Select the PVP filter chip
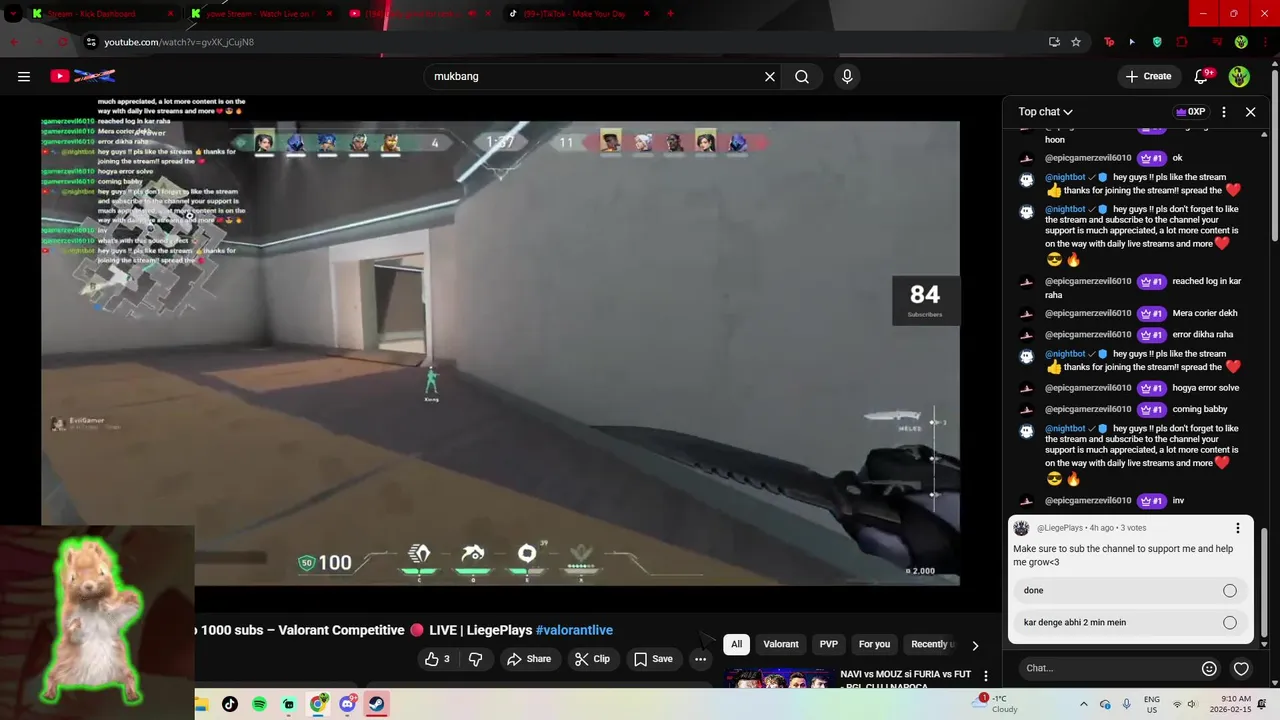 pyautogui.click(x=829, y=644)
